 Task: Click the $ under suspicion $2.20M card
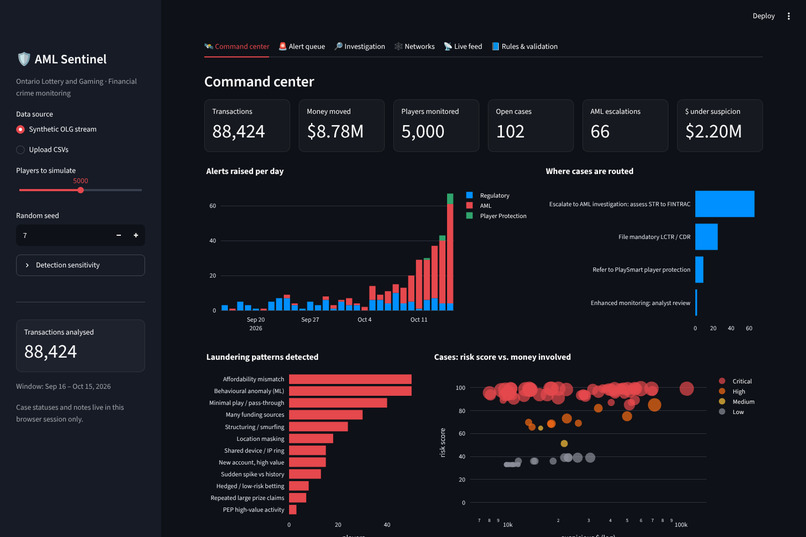tap(720, 125)
